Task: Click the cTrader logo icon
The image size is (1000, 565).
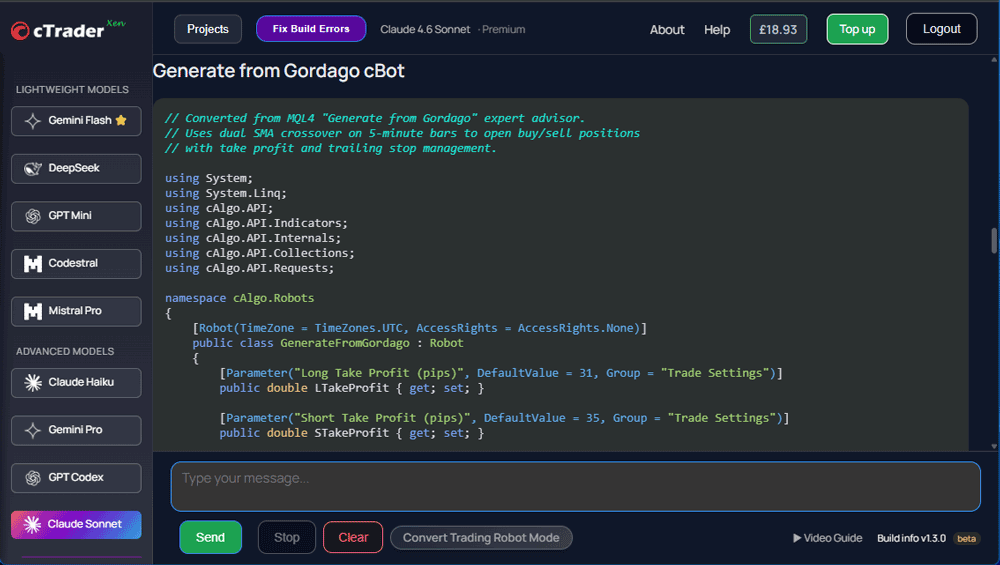Action: coord(20,31)
